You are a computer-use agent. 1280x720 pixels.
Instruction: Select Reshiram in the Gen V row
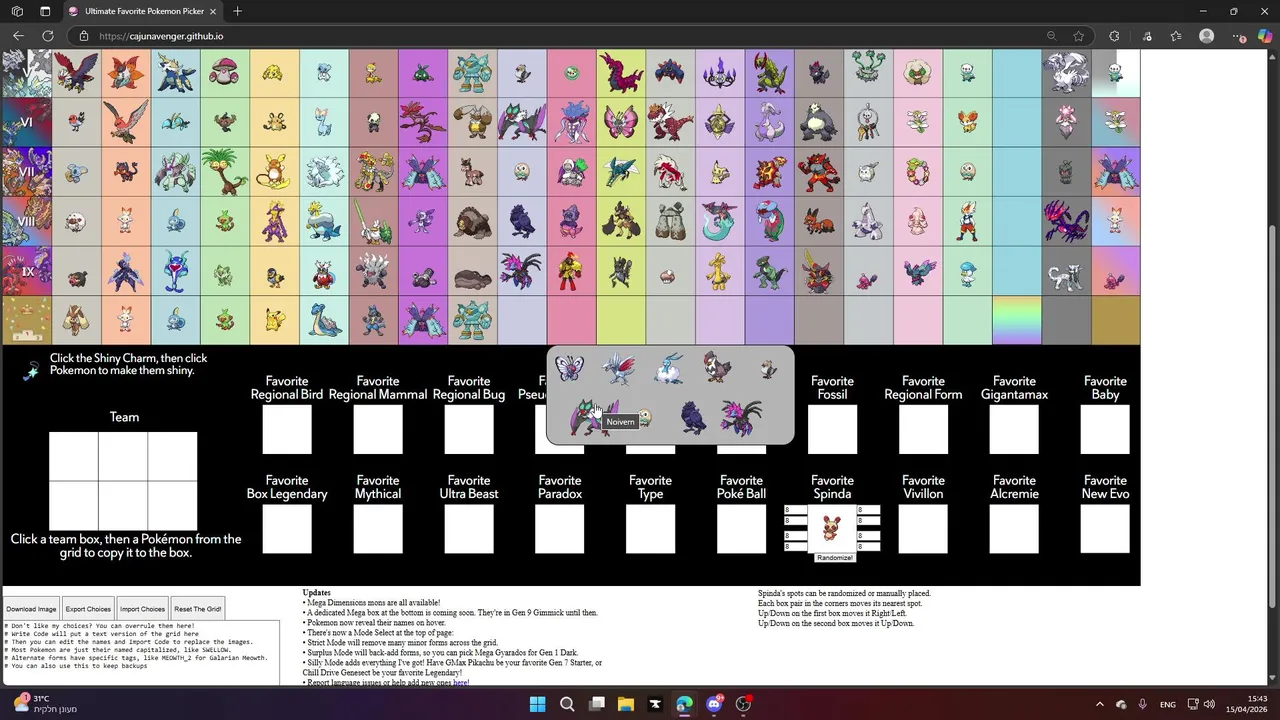coord(1066,73)
